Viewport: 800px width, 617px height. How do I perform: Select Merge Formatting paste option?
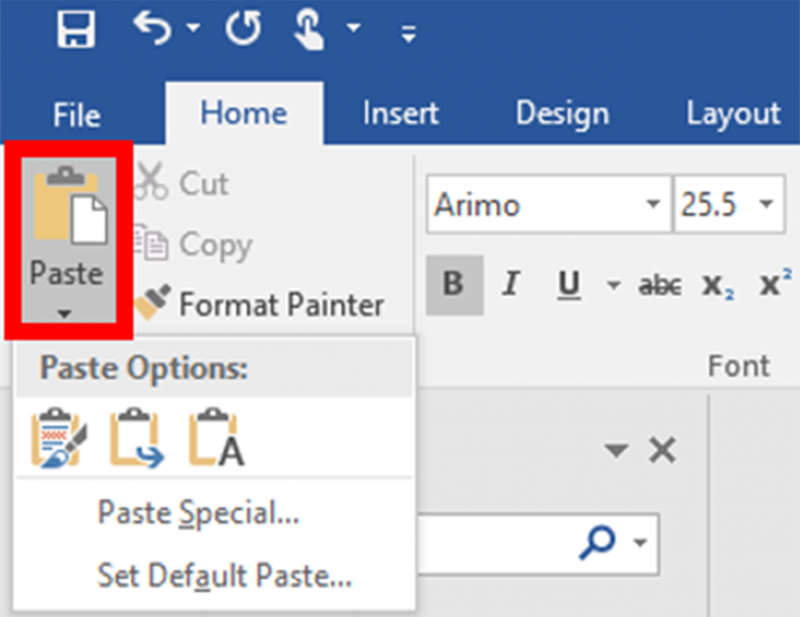(135, 439)
